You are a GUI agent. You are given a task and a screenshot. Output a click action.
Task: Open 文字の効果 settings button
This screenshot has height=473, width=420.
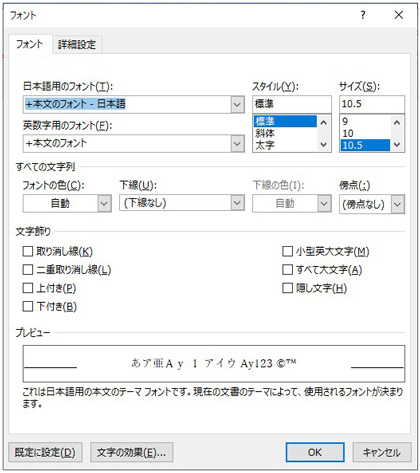pos(131,452)
